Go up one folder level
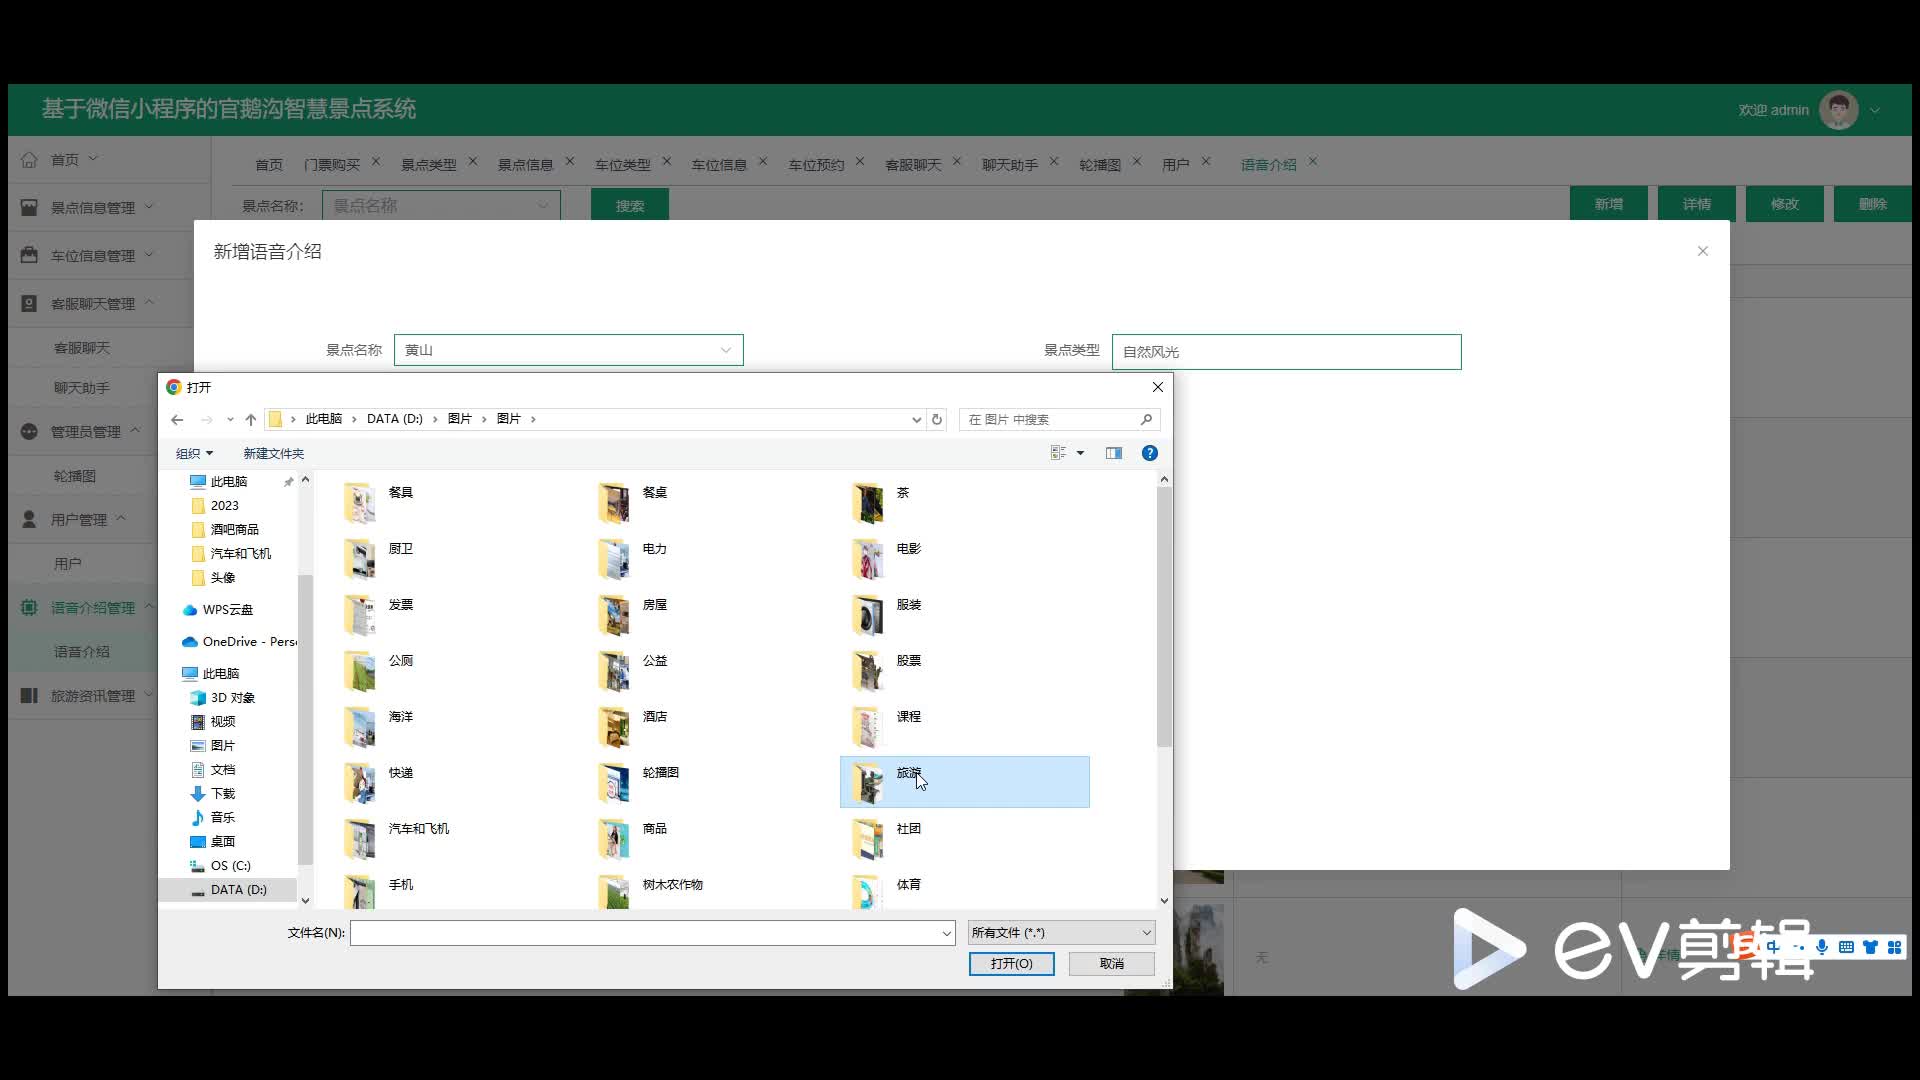The image size is (1920, 1080). pyautogui.click(x=251, y=419)
